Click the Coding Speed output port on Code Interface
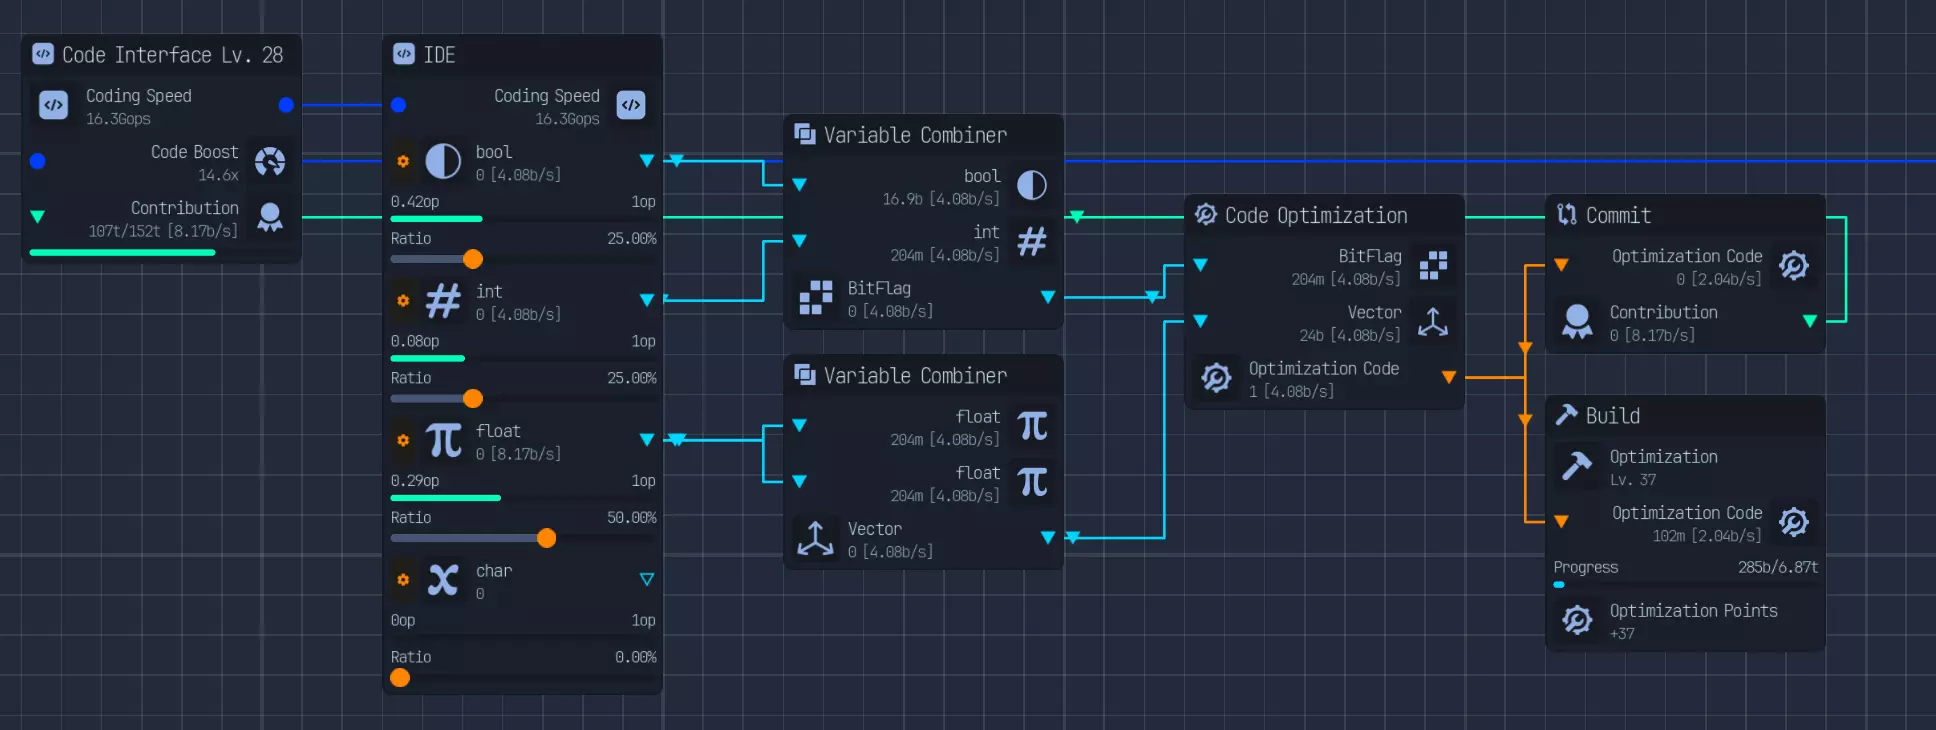This screenshot has width=1936, height=730. [286, 105]
